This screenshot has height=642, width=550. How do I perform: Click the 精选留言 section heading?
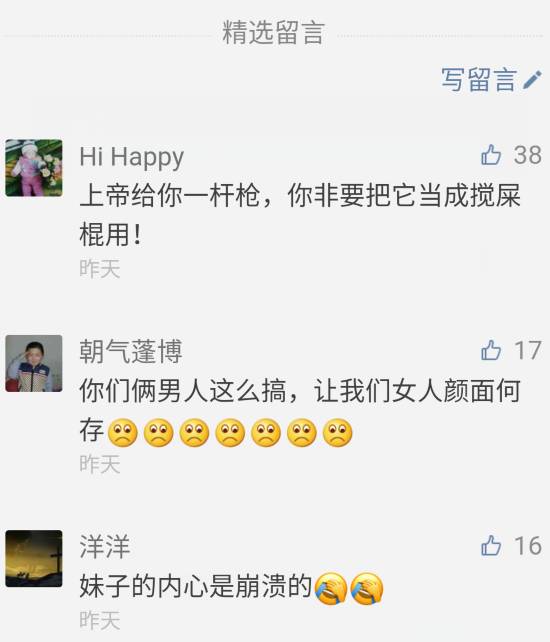click(273, 32)
